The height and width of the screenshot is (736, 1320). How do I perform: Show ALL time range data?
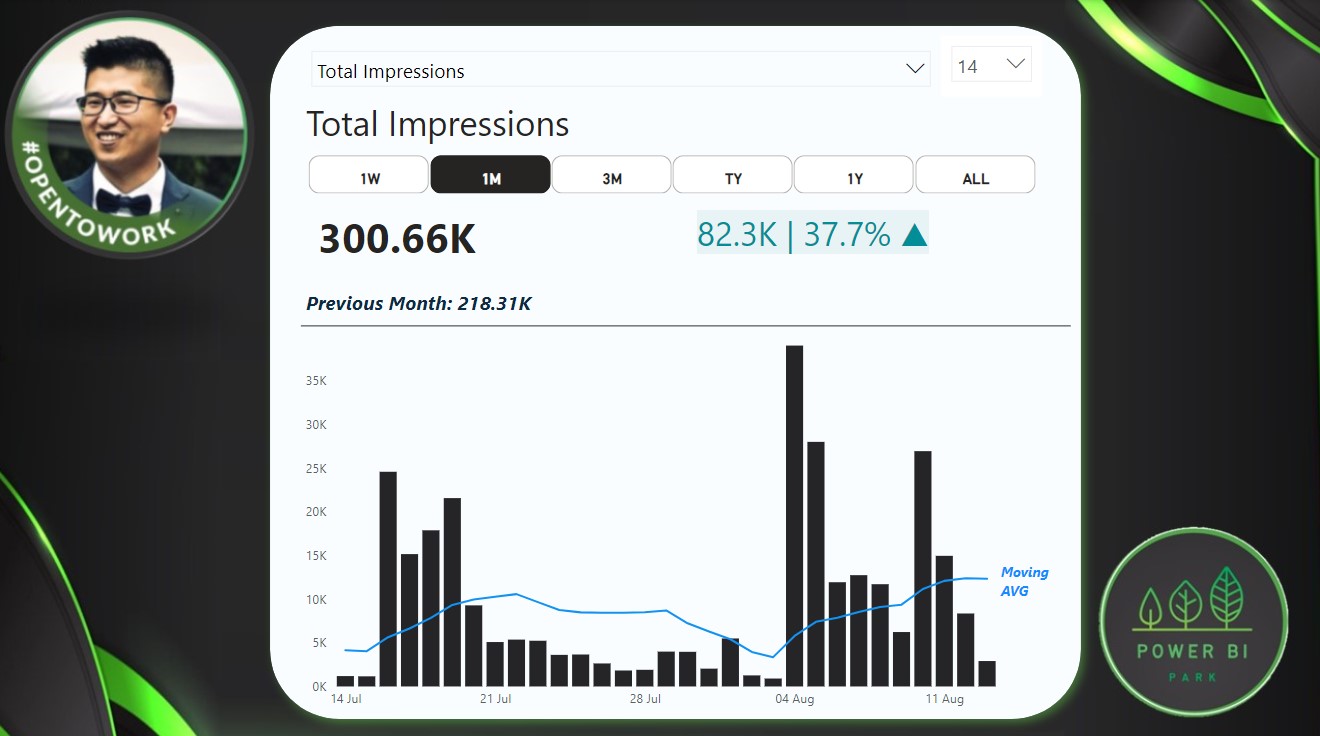[975, 176]
